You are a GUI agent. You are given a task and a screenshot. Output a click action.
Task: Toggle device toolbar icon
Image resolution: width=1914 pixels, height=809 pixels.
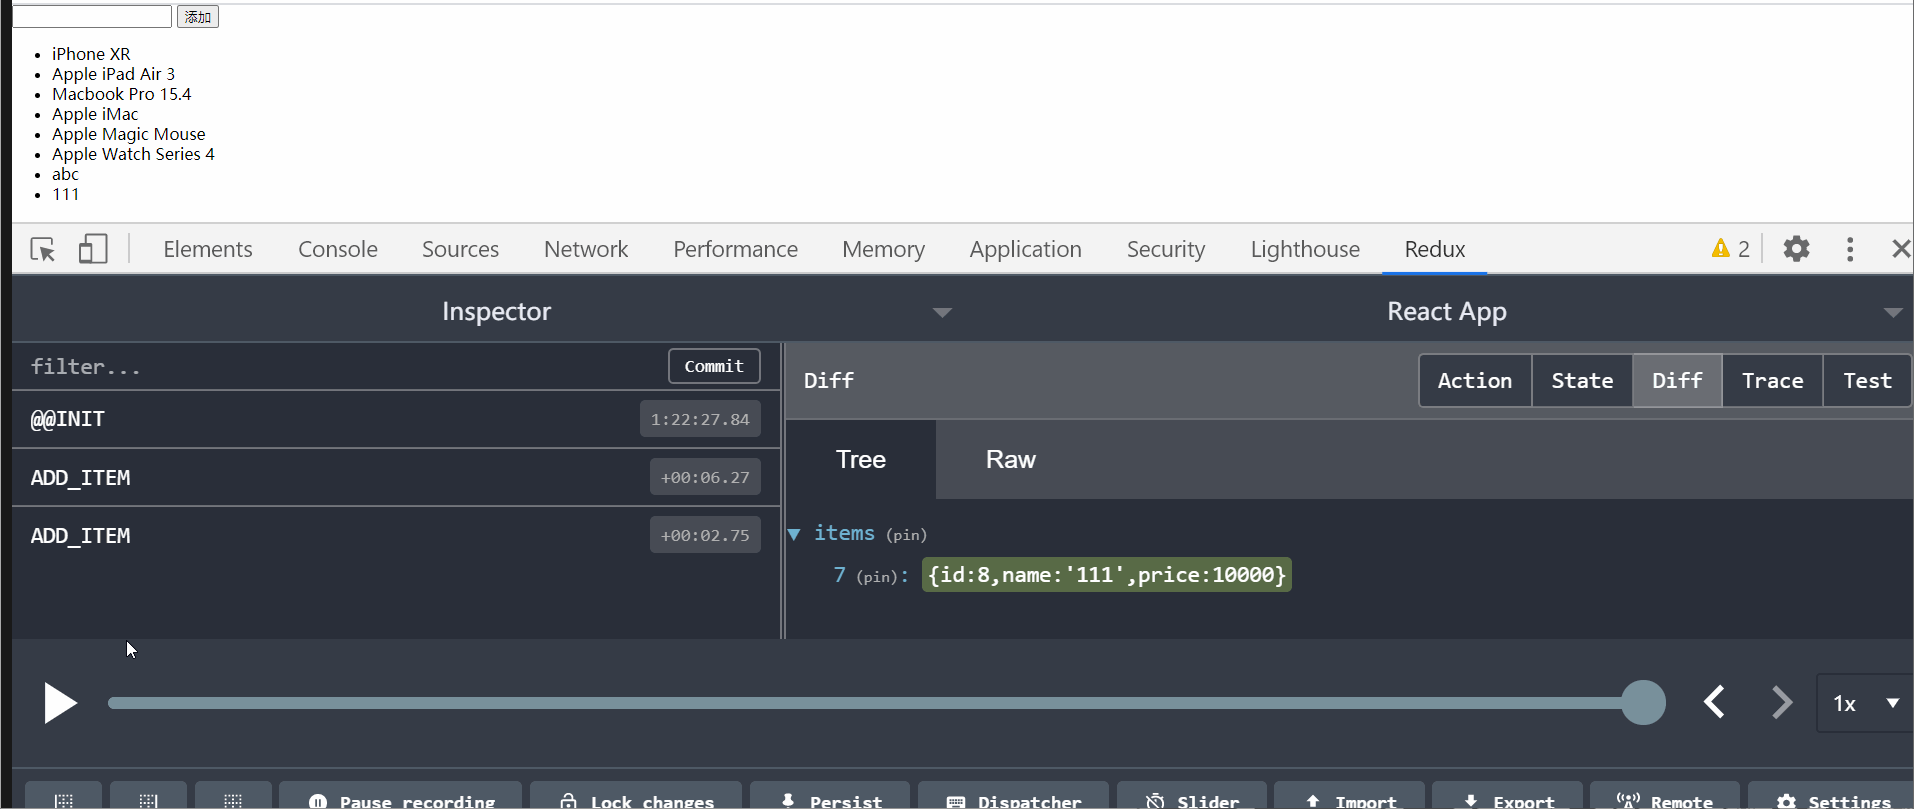(x=93, y=249)
